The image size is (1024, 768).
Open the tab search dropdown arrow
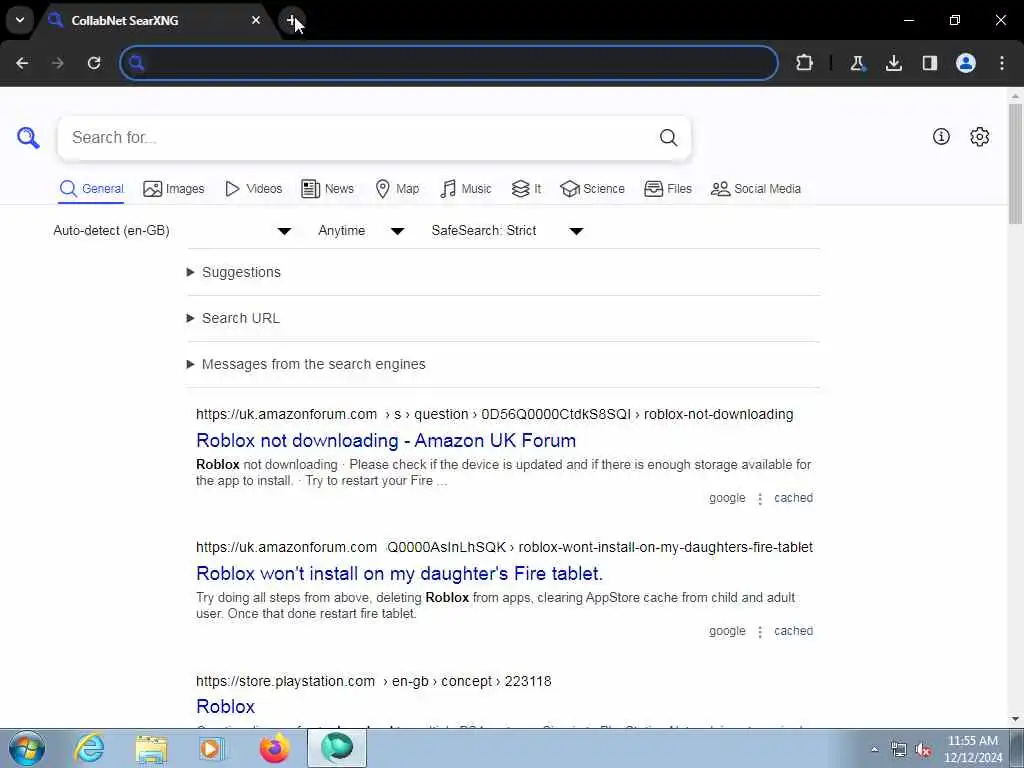pyautogui.click(x=20, y=20)
